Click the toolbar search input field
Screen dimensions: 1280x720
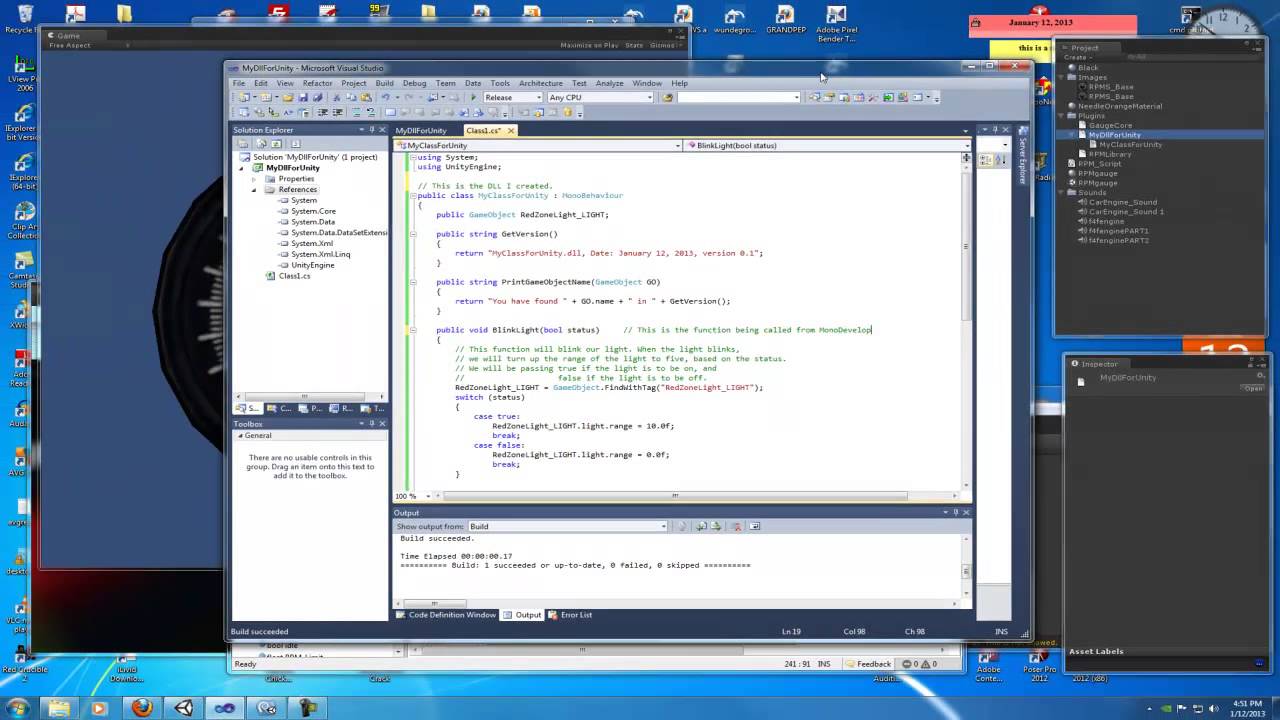click(738, 97)
